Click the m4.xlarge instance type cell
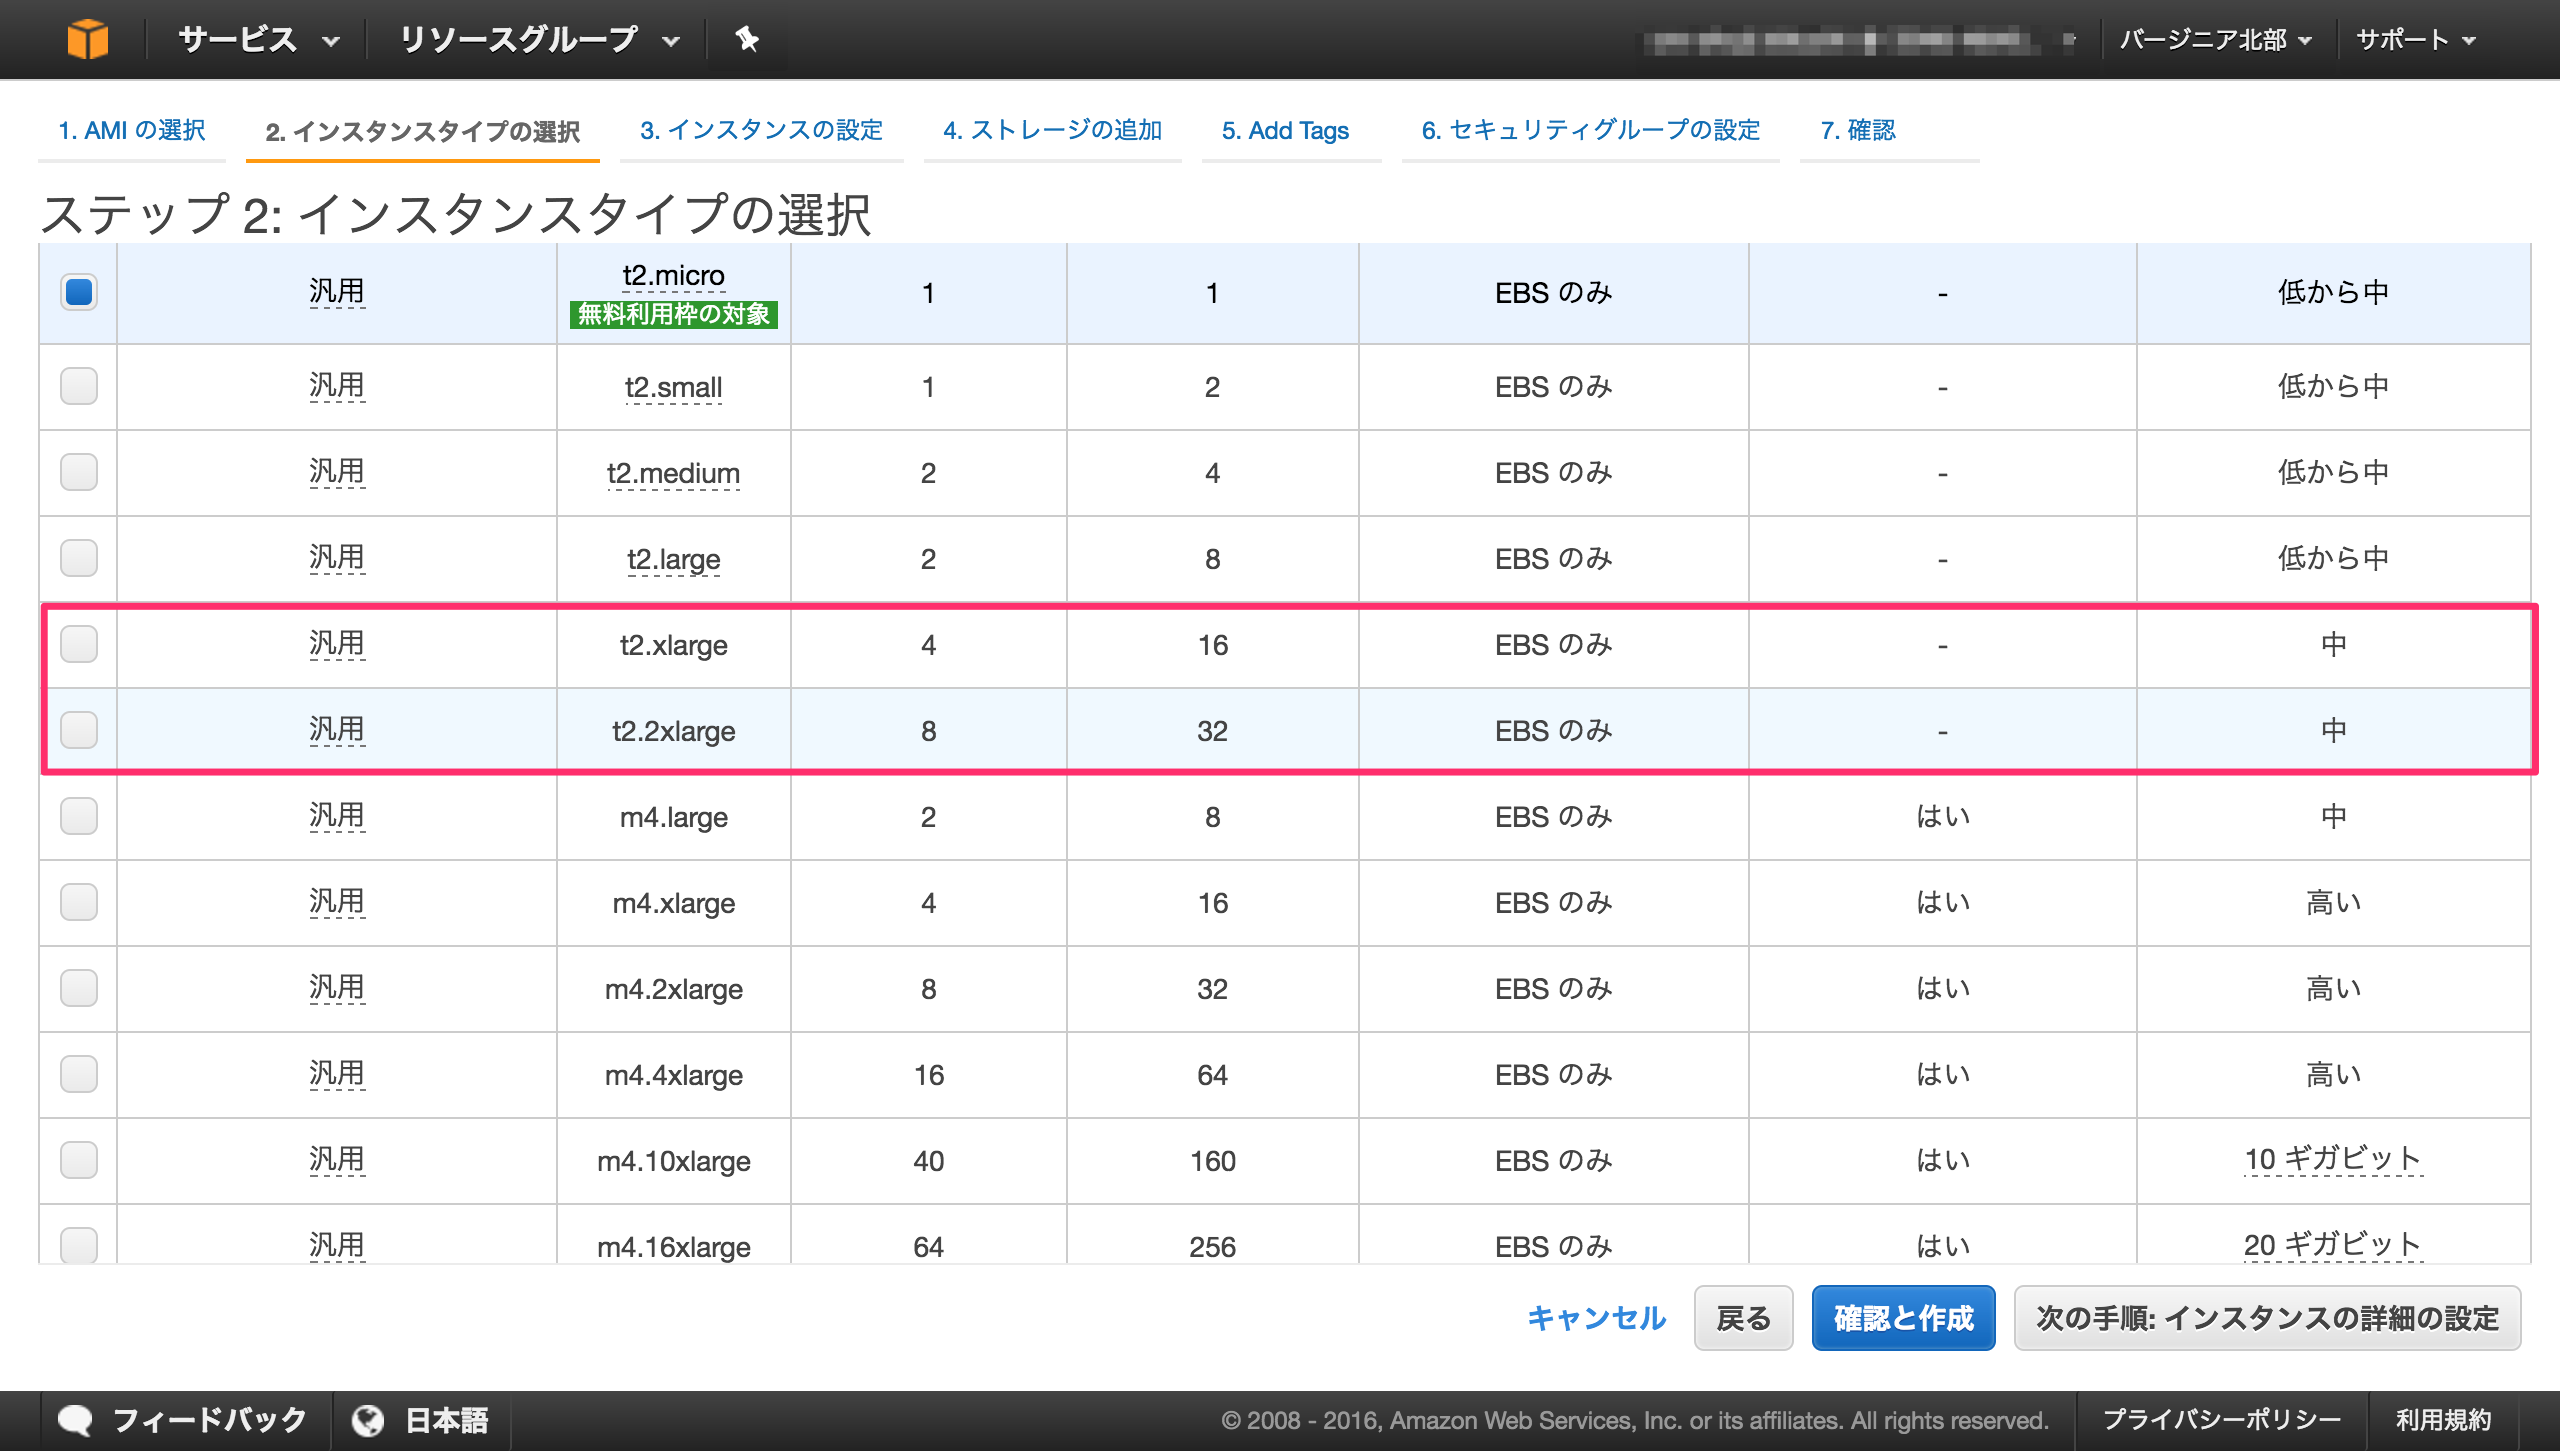The width and height of the screenshot is (2560, 1451). (x=673, y=903)
